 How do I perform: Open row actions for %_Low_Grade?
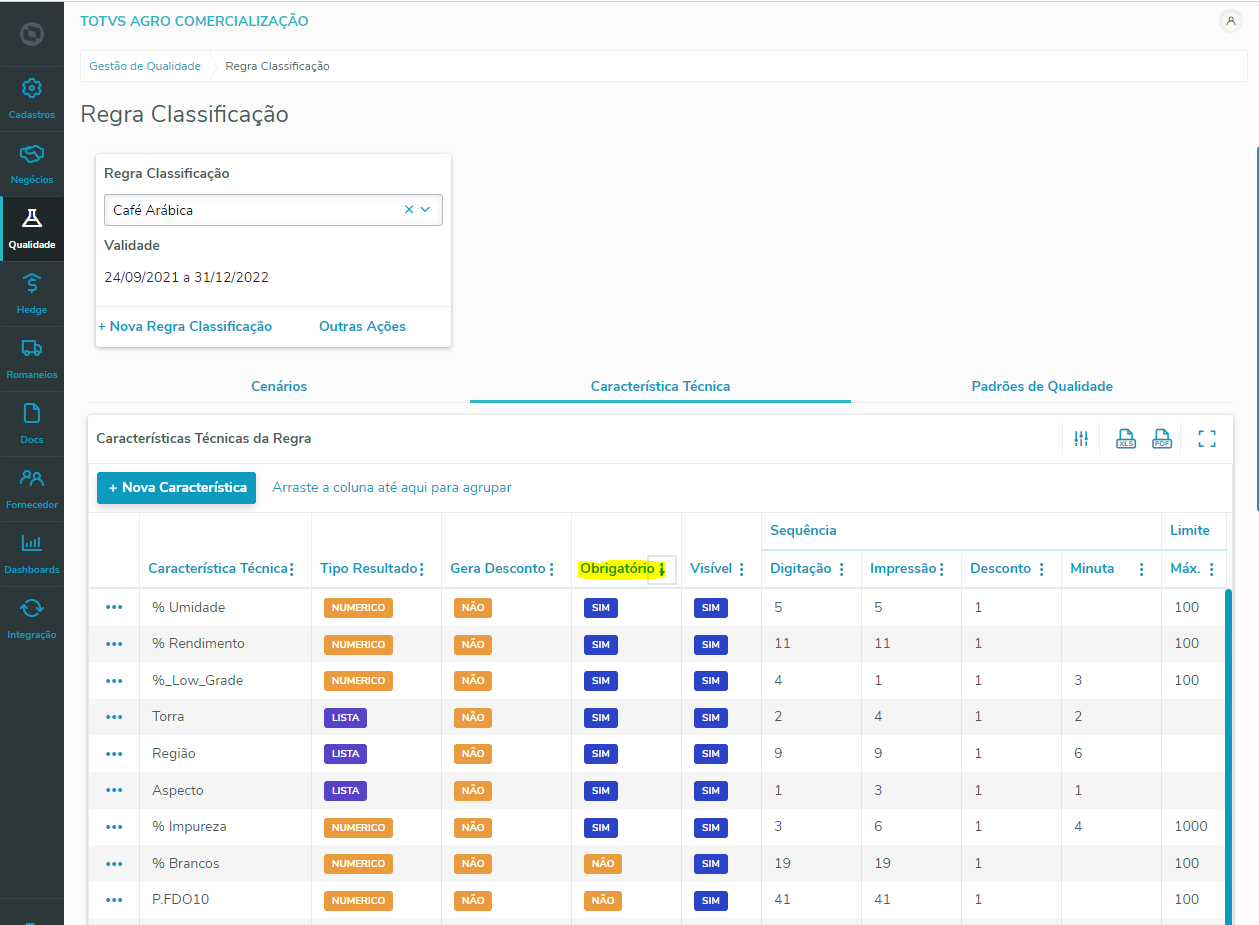114,681
